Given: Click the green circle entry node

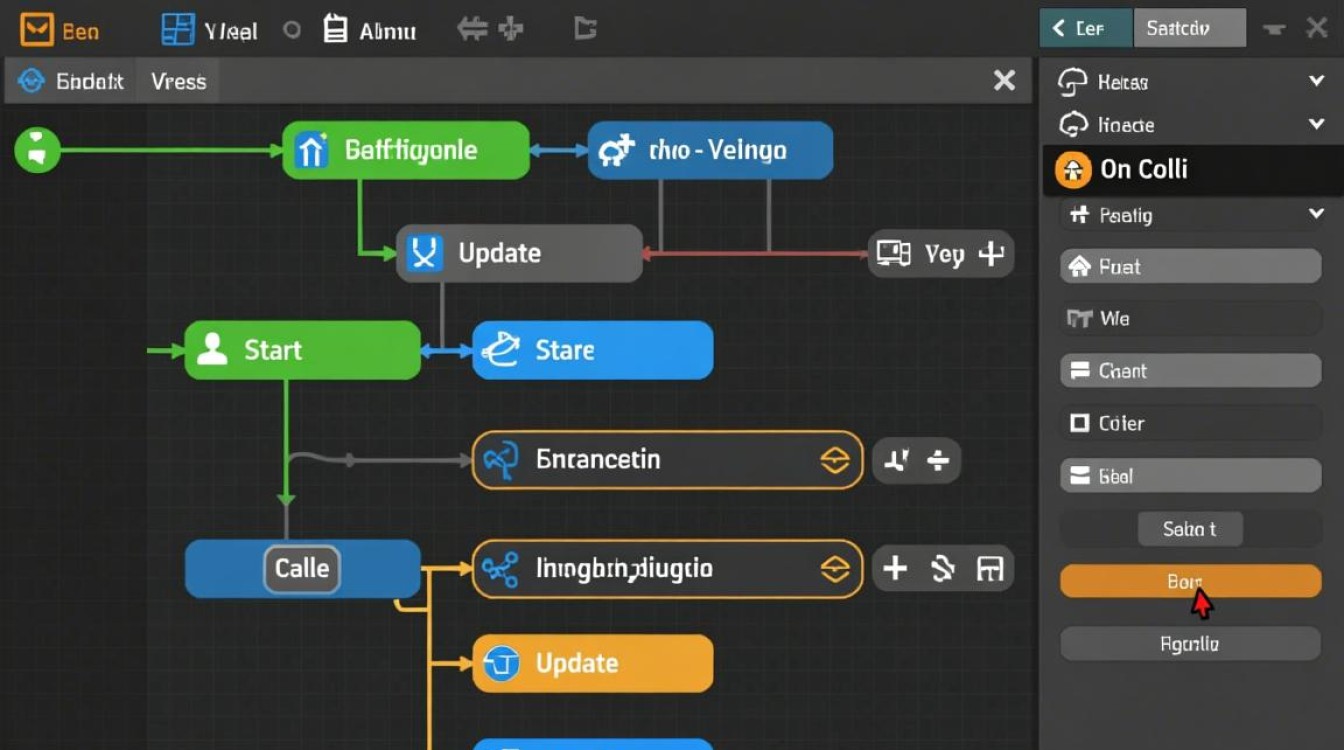Looking at the screenshot, I should [x=37, y=151].
